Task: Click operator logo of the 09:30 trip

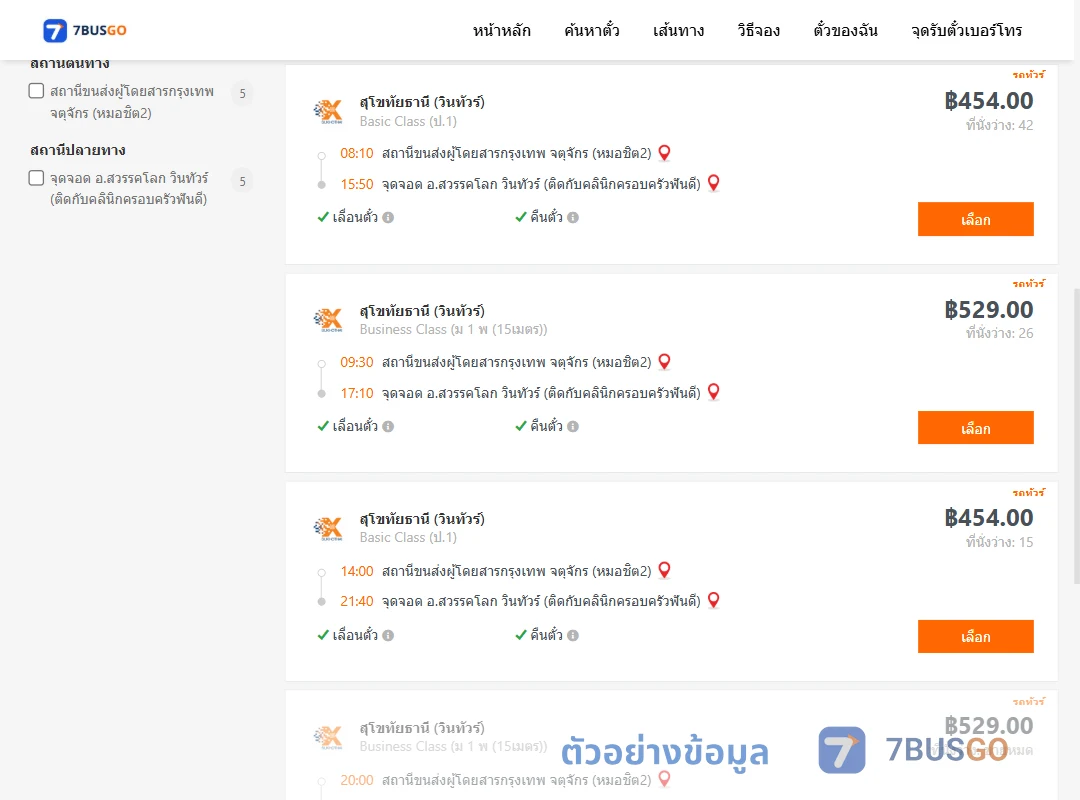Action: pos(328,320)
